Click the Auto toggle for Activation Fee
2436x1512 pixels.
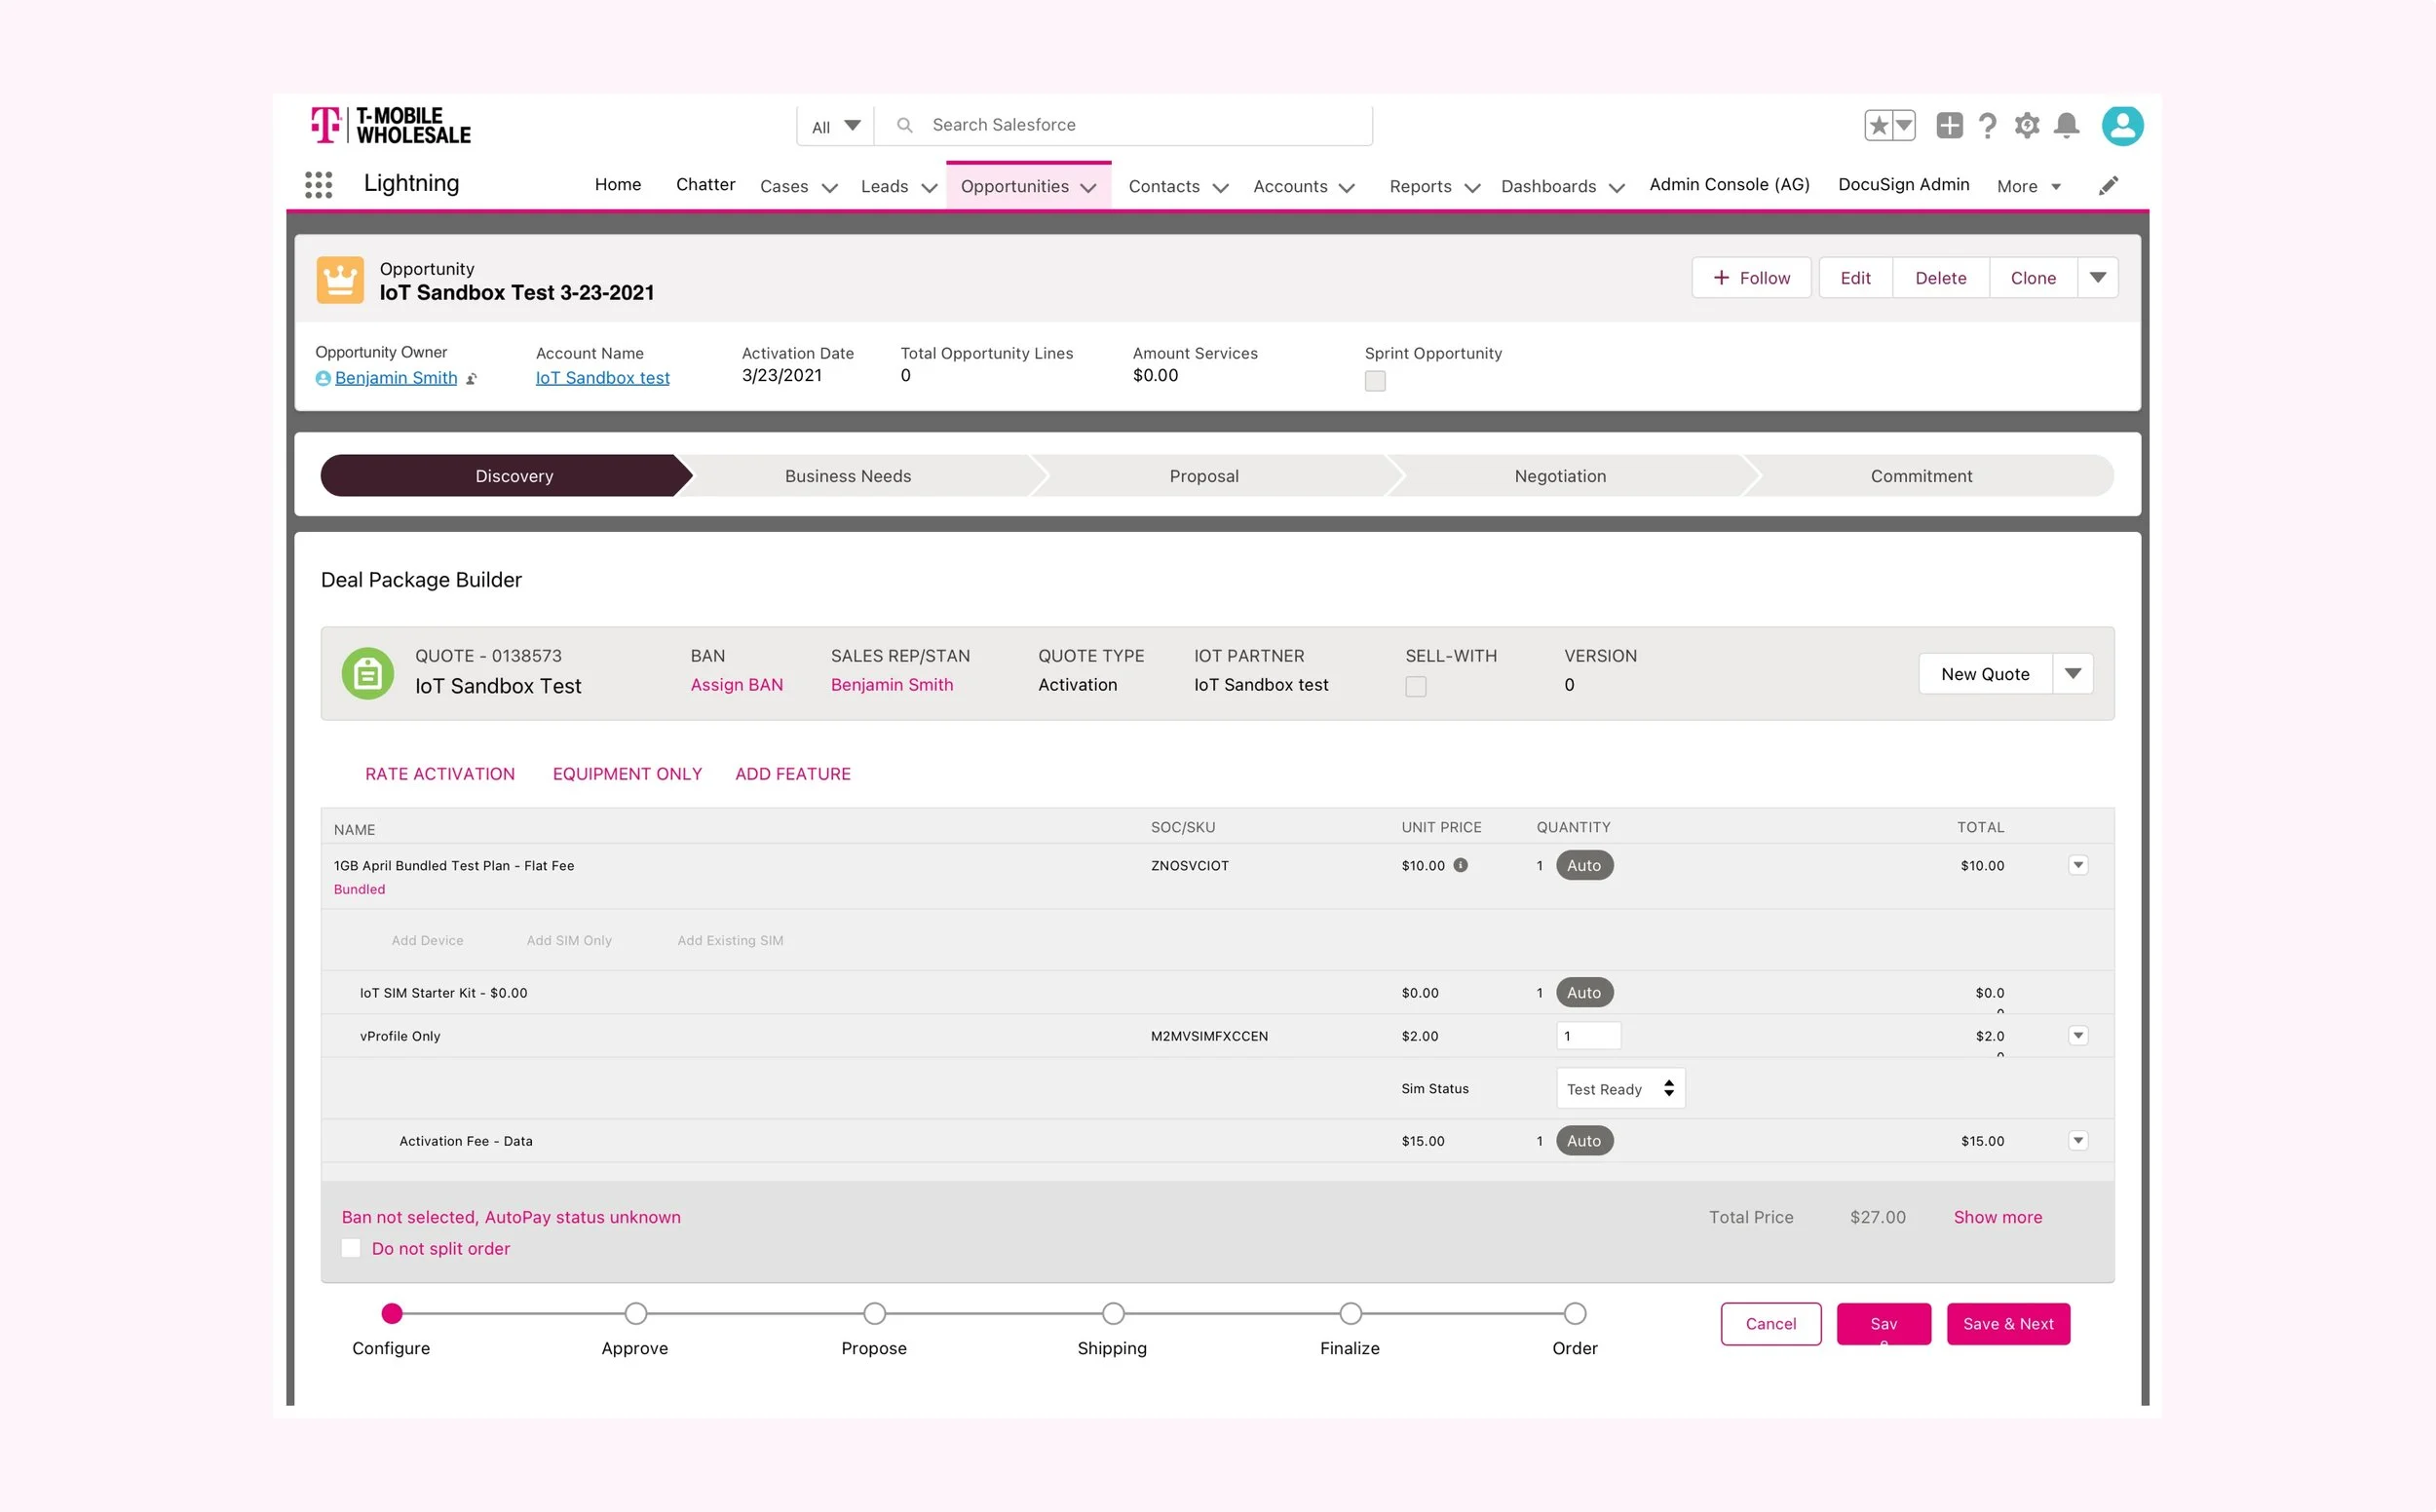pos(1584,1140)
